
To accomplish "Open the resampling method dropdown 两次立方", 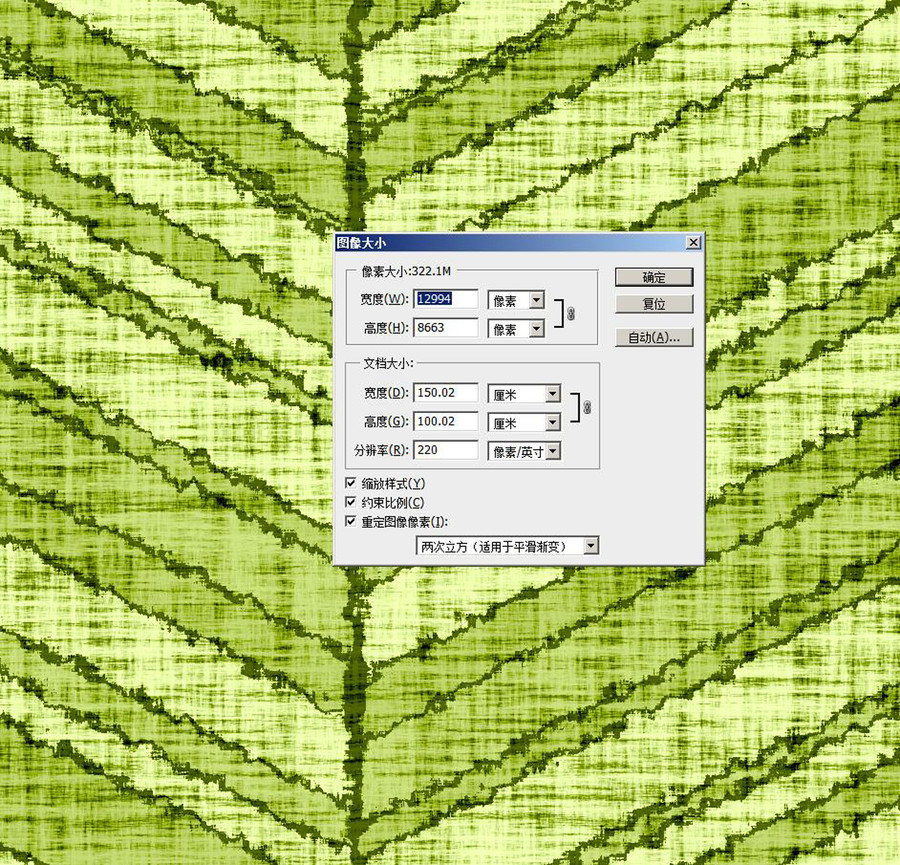I will [507, 546].
